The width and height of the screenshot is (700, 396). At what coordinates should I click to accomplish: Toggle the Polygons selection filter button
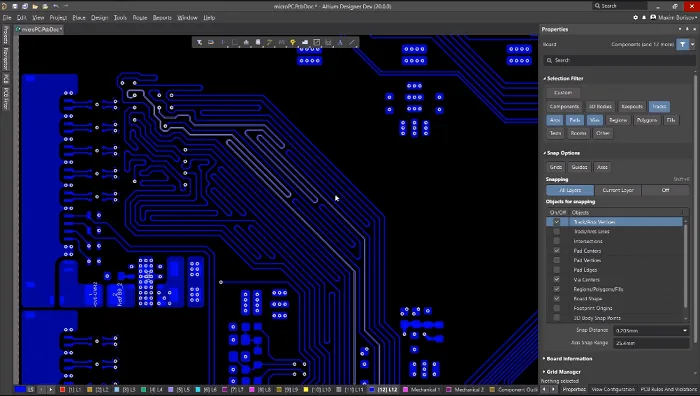(646, 120)
